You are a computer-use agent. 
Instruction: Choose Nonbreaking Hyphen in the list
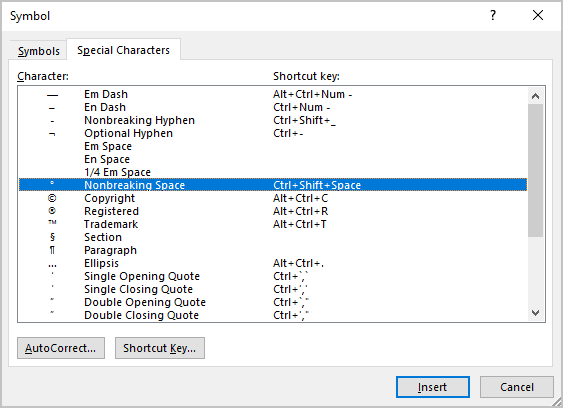273,120
